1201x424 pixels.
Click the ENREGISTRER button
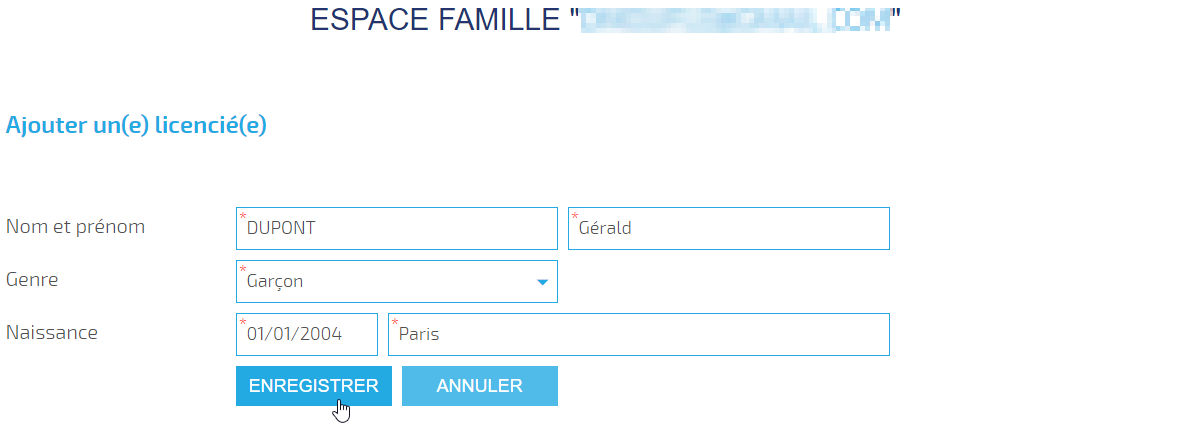coord(314,386)
